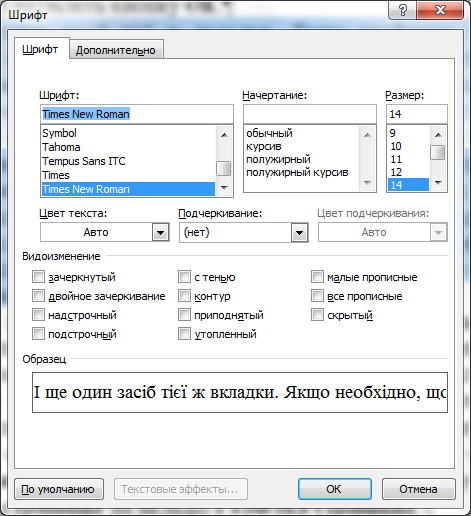Click the help question mark button
The image size is (471, 516).
[x=402, y=11]
